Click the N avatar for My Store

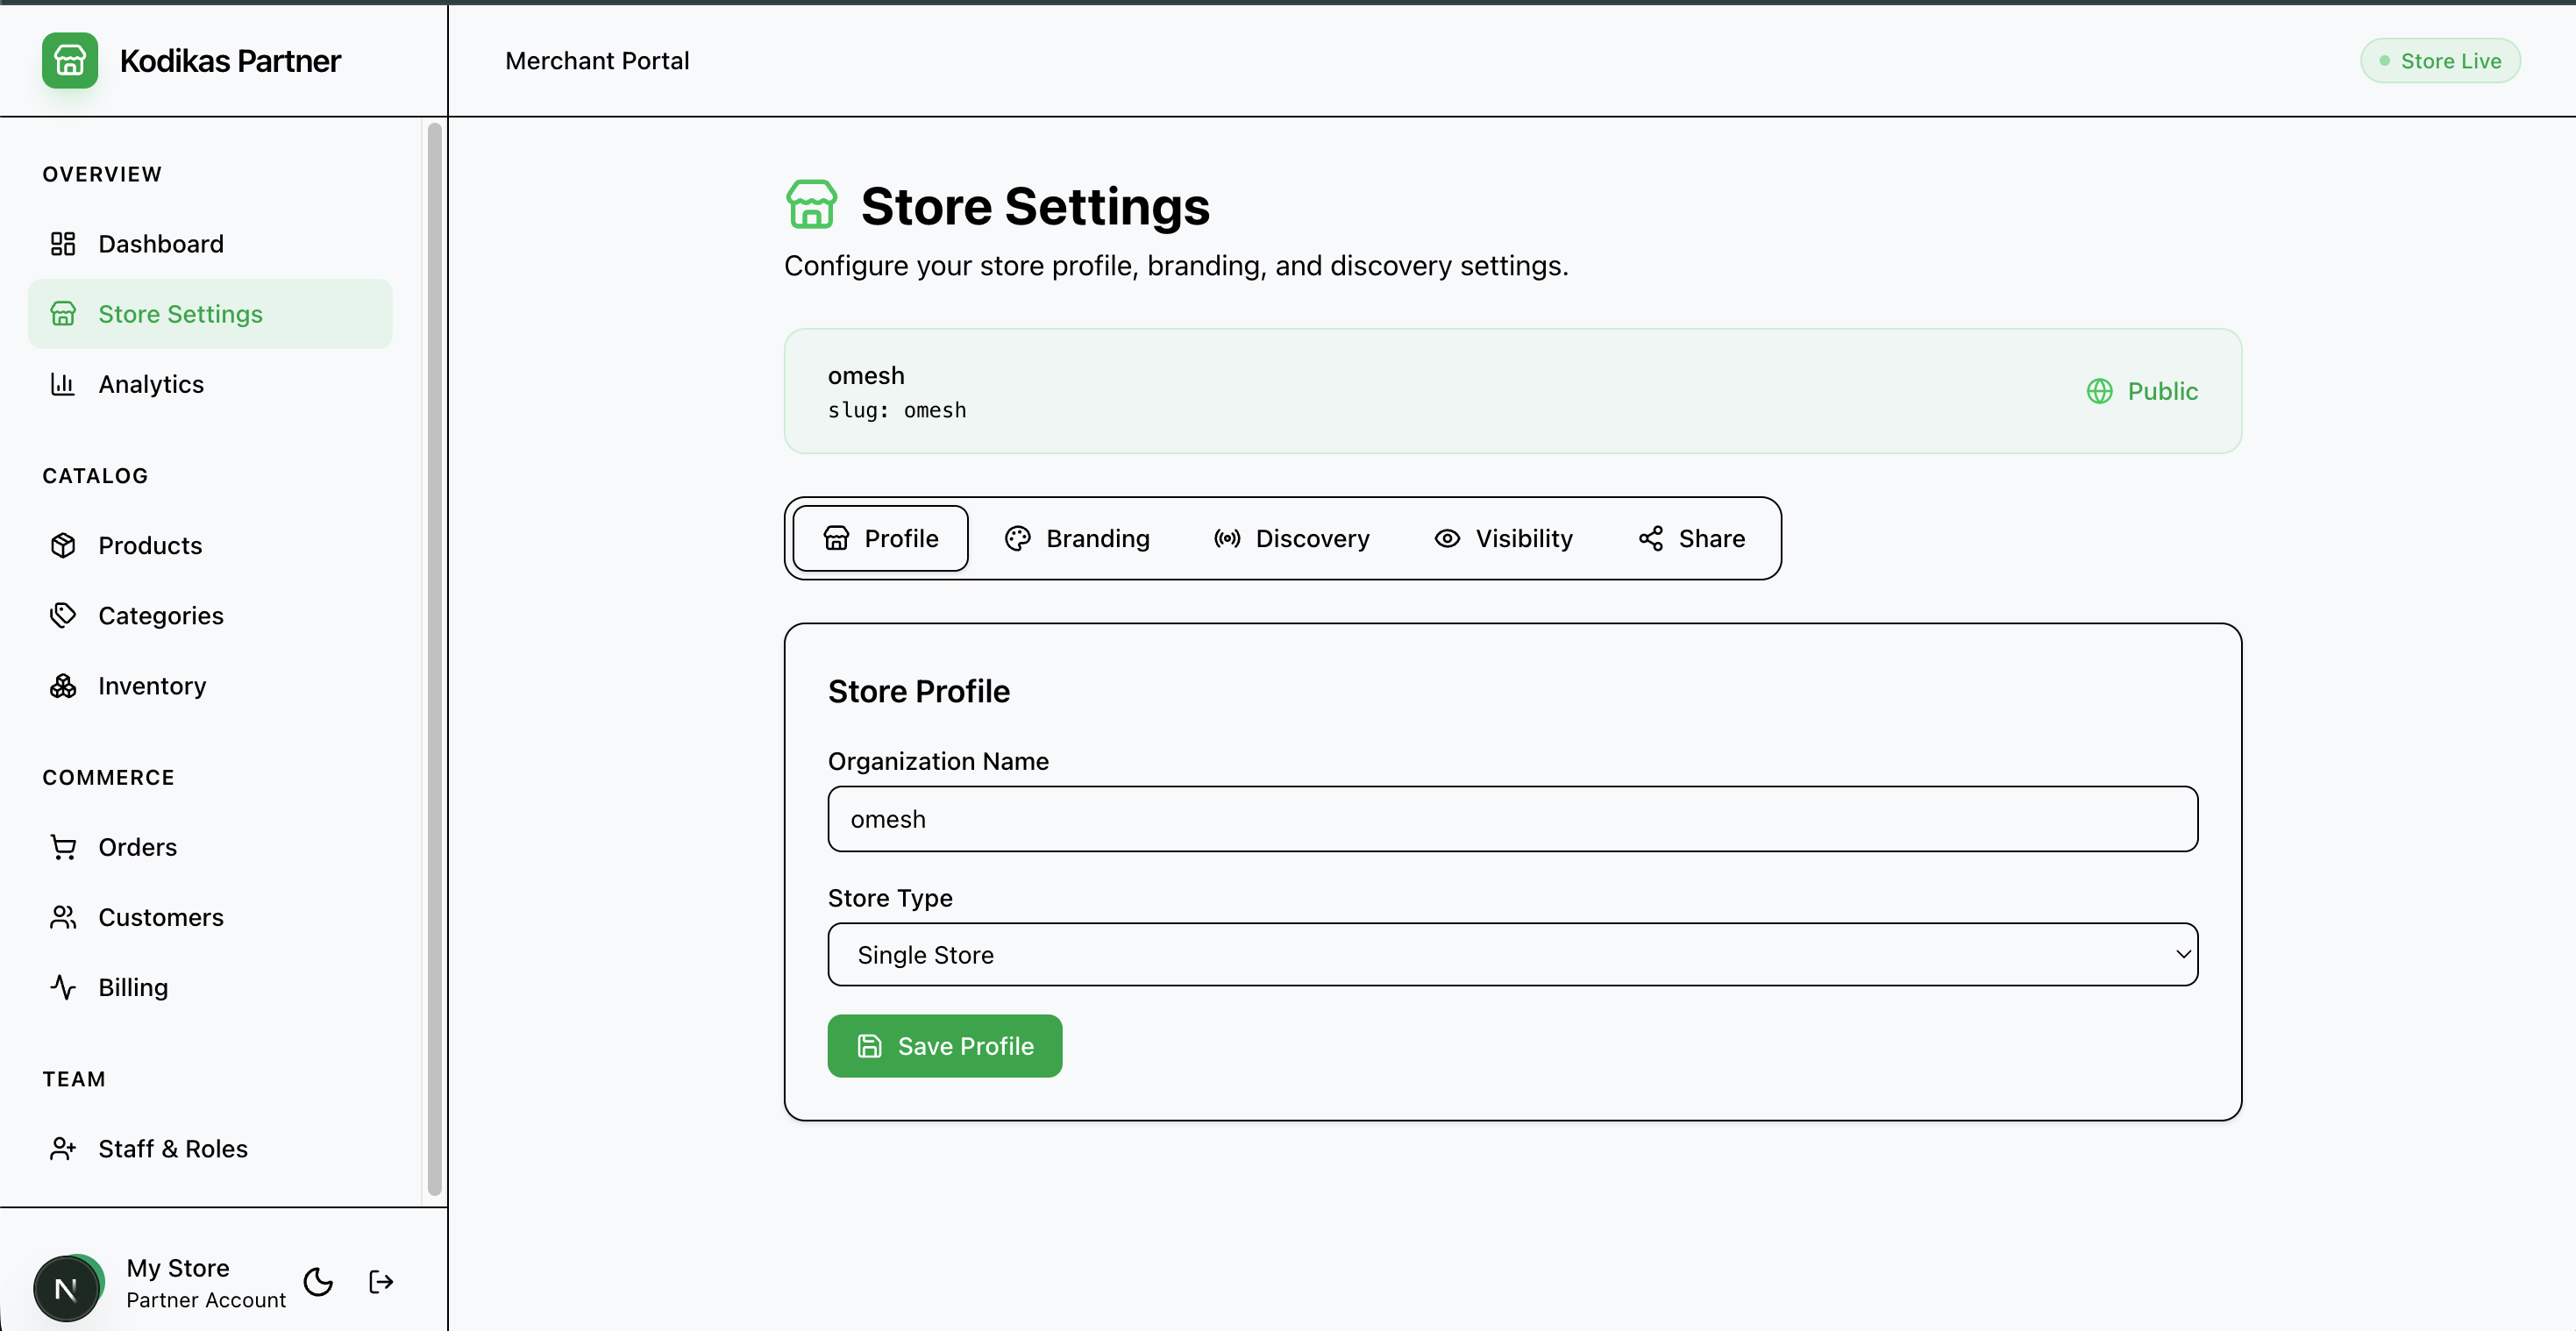[x=67, y=1289]
